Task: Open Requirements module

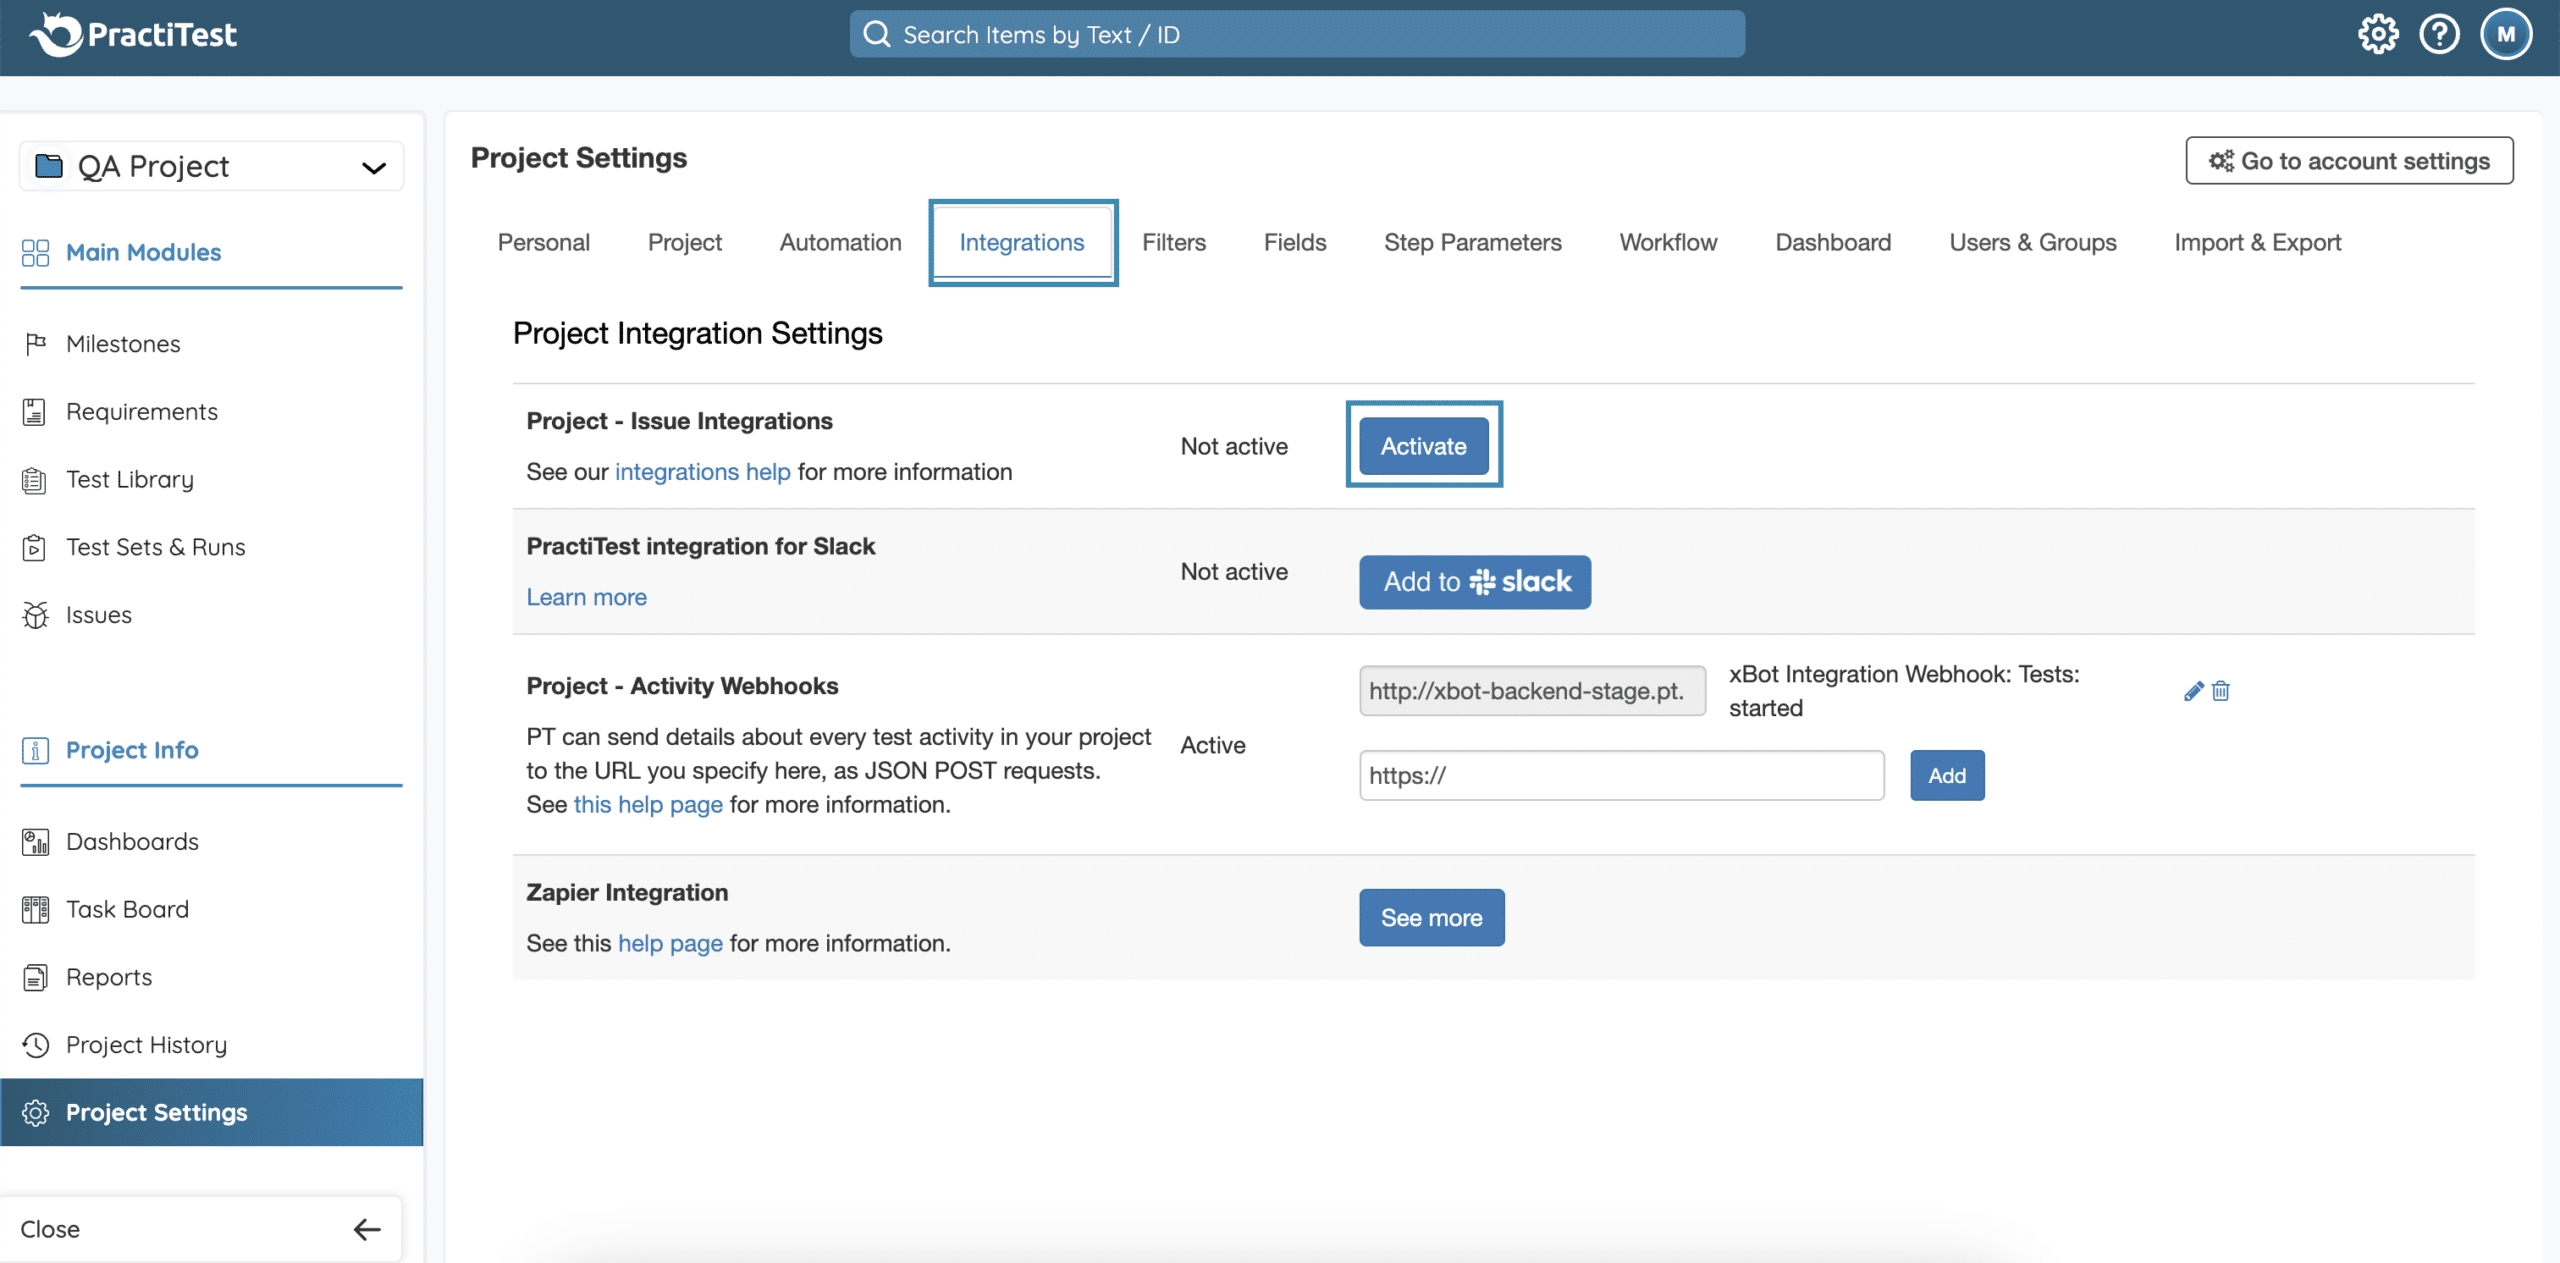Action: (x=142, y=412)
